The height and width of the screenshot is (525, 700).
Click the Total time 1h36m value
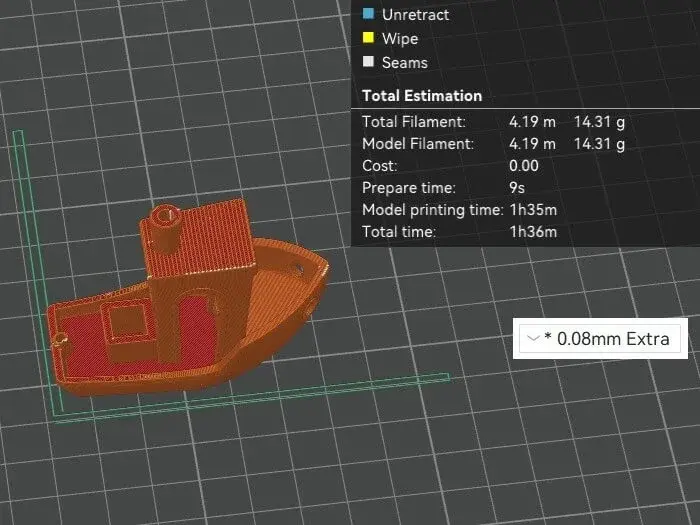point(533,232)
